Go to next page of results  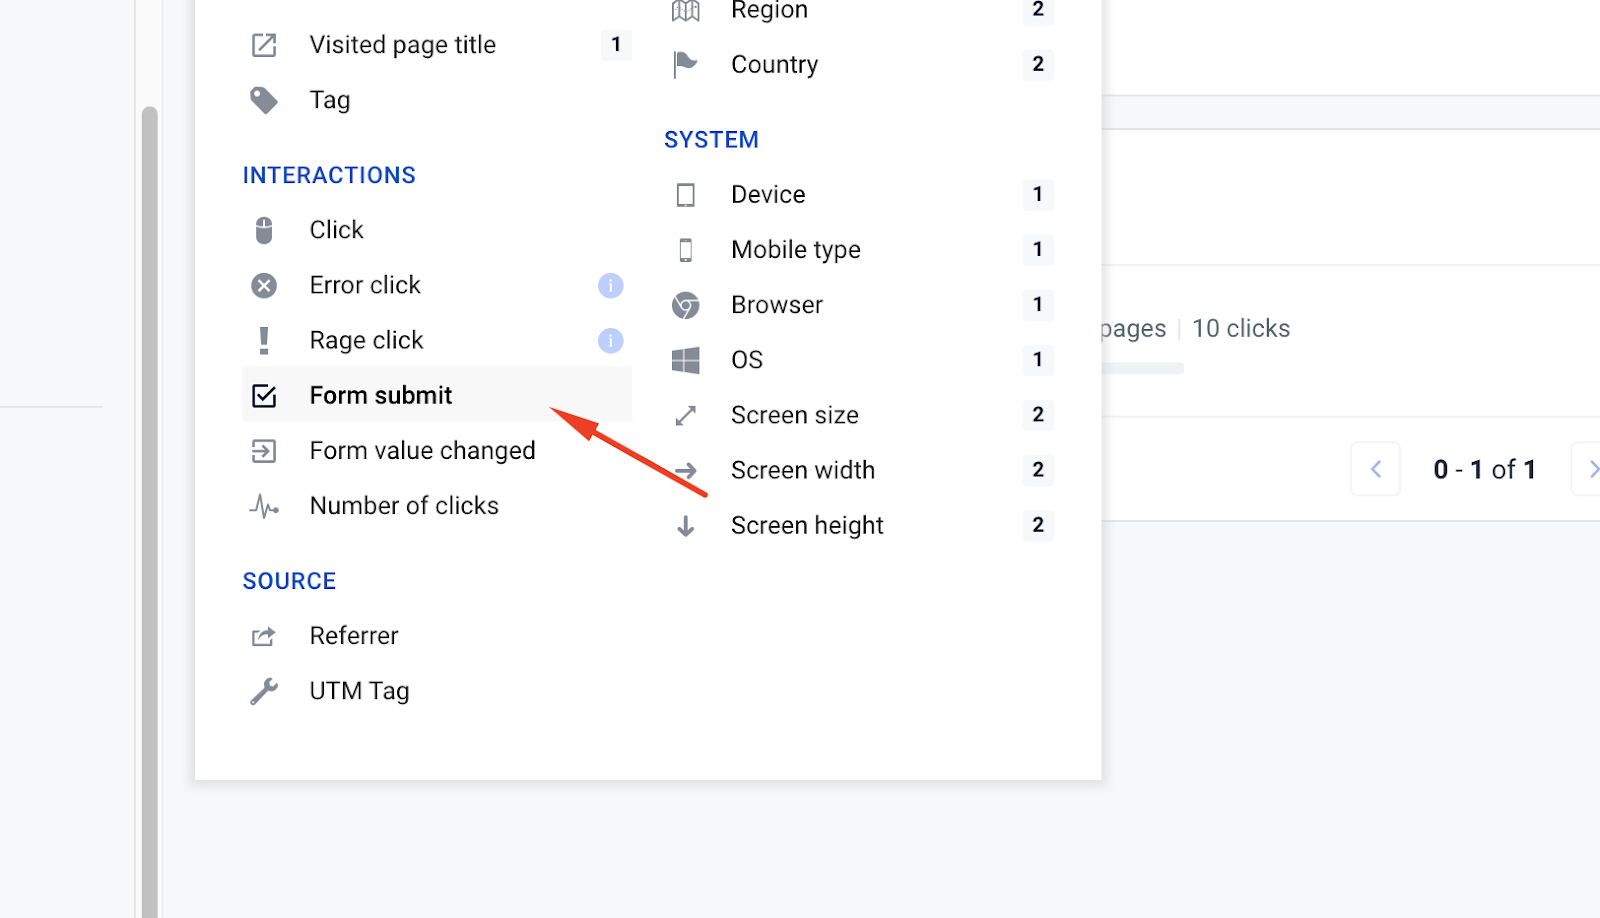point(1589,469)
